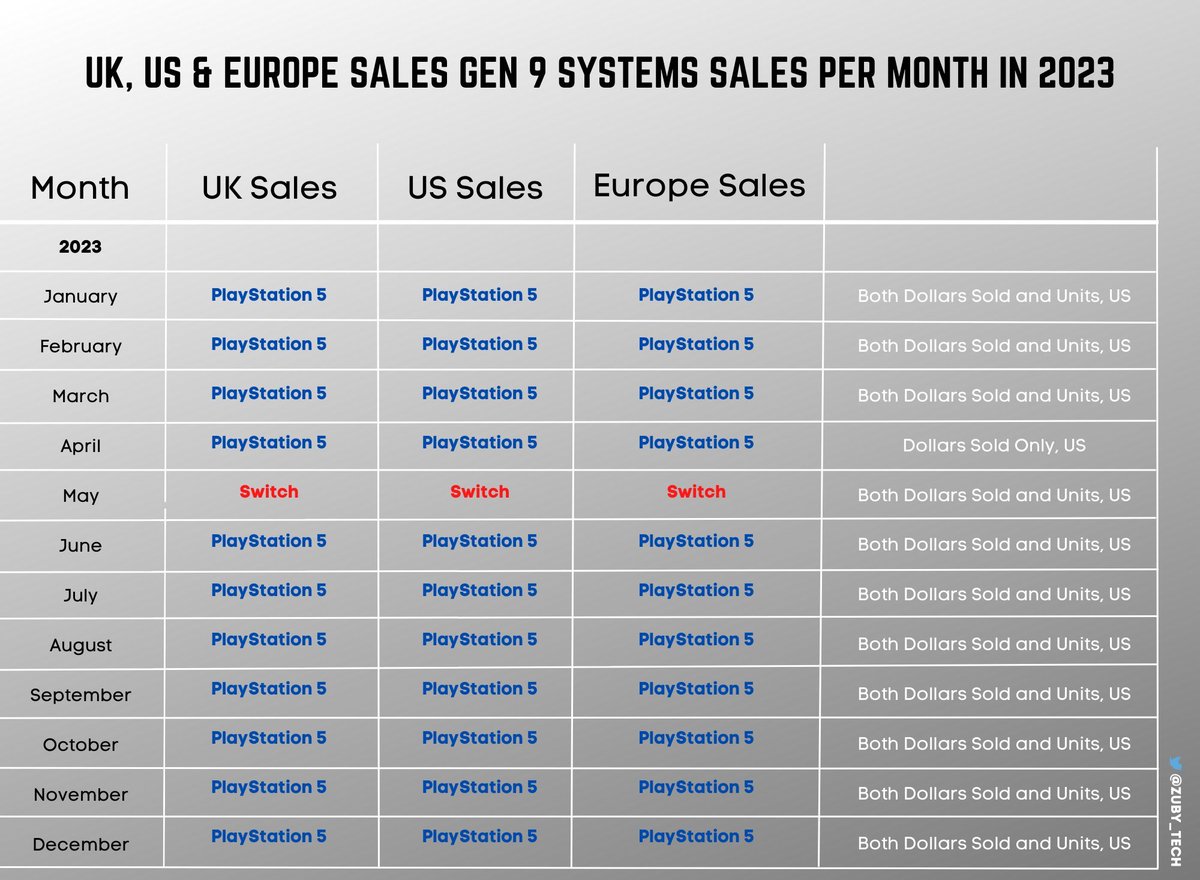Click the January row month label
The image size is (1200, 880).
80,297
